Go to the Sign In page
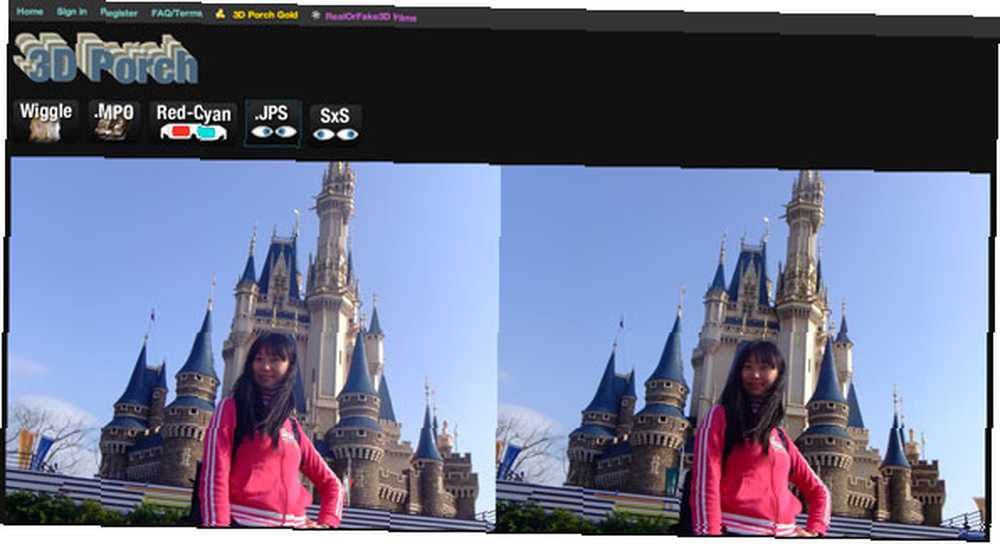1000x544 pixels. click(71, 12)
